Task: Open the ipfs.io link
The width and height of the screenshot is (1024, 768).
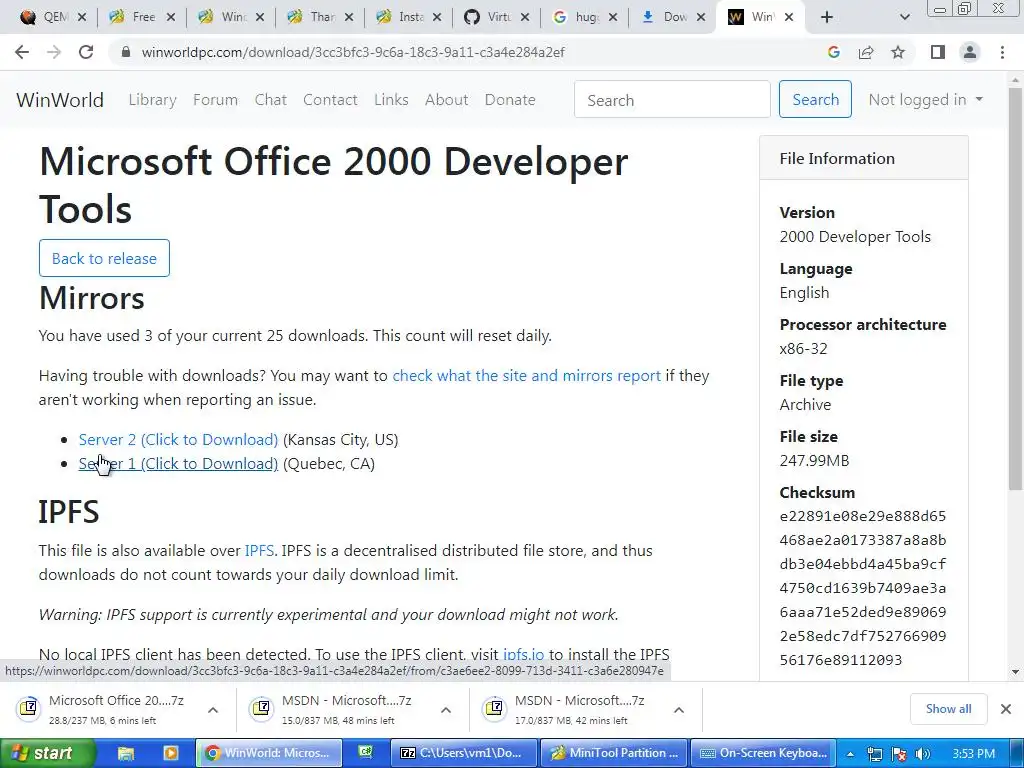Action: click(523, 654)
